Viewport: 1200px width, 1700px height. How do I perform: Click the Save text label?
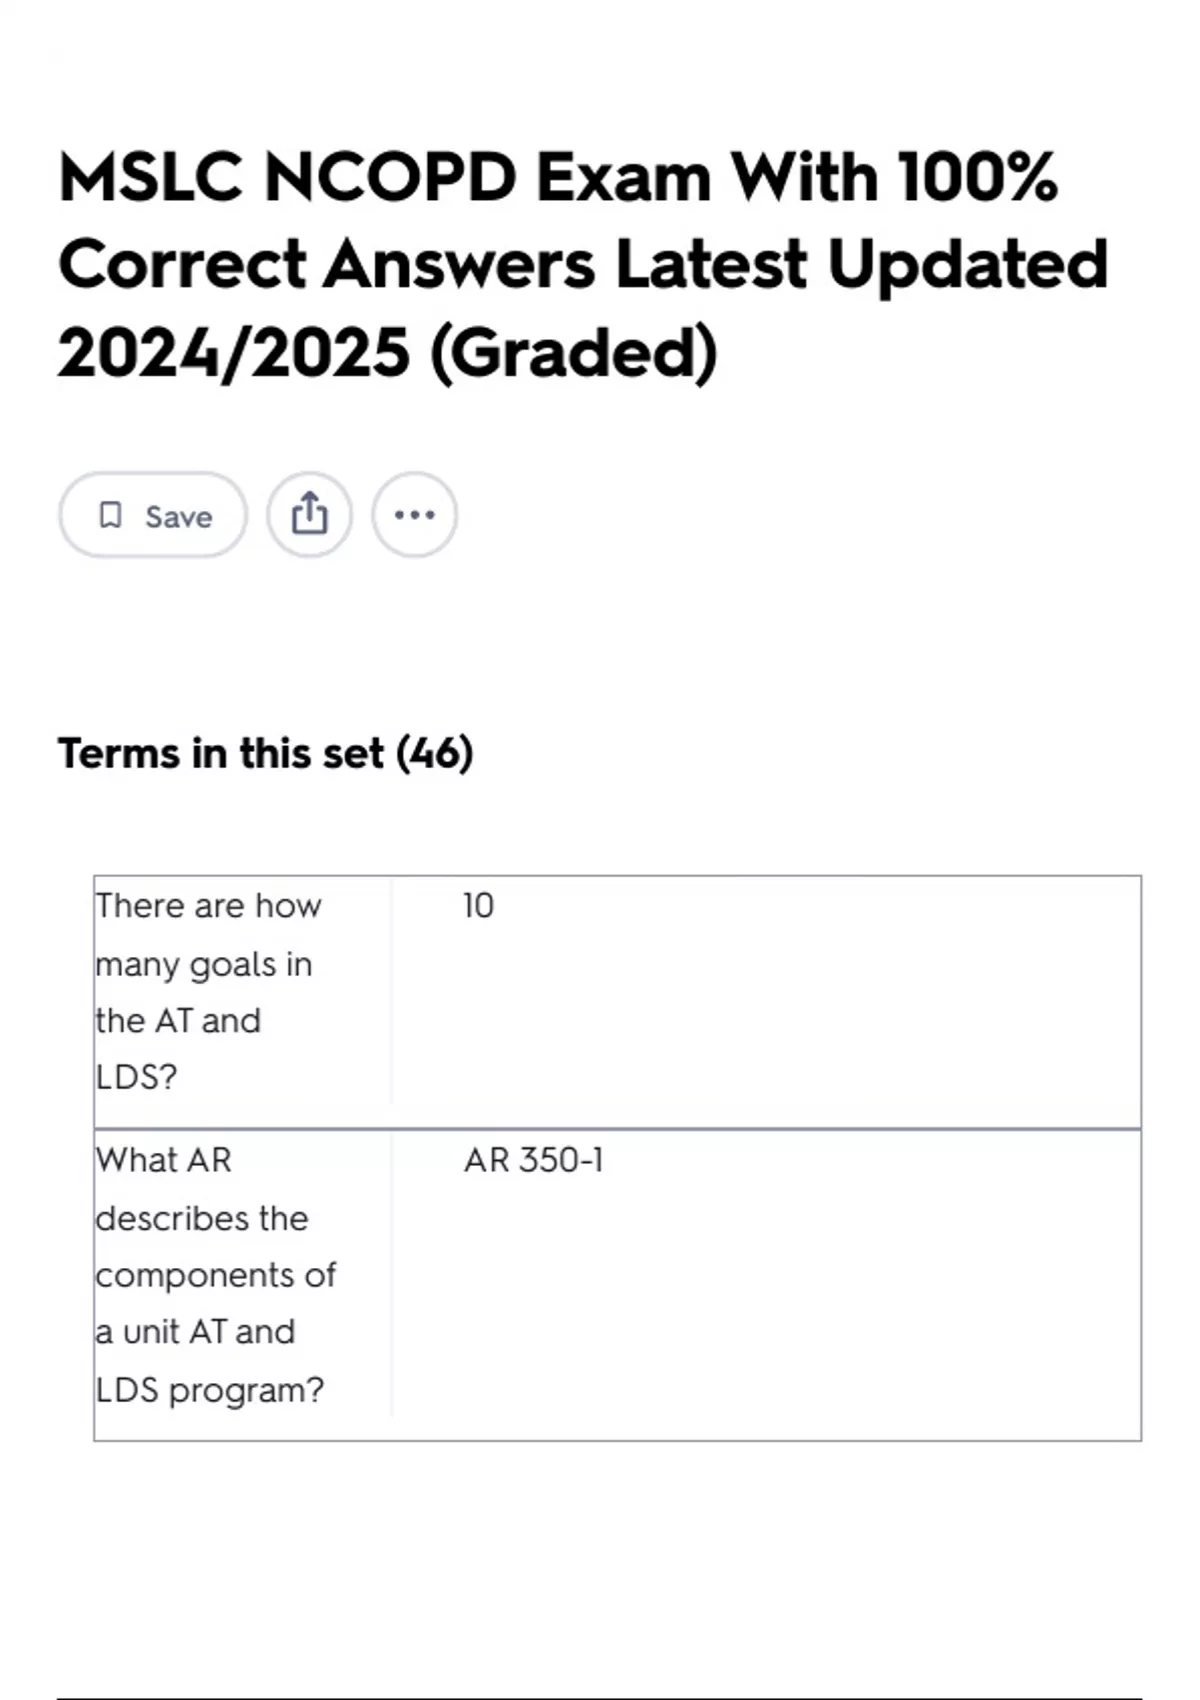click(x=178, y=516)
